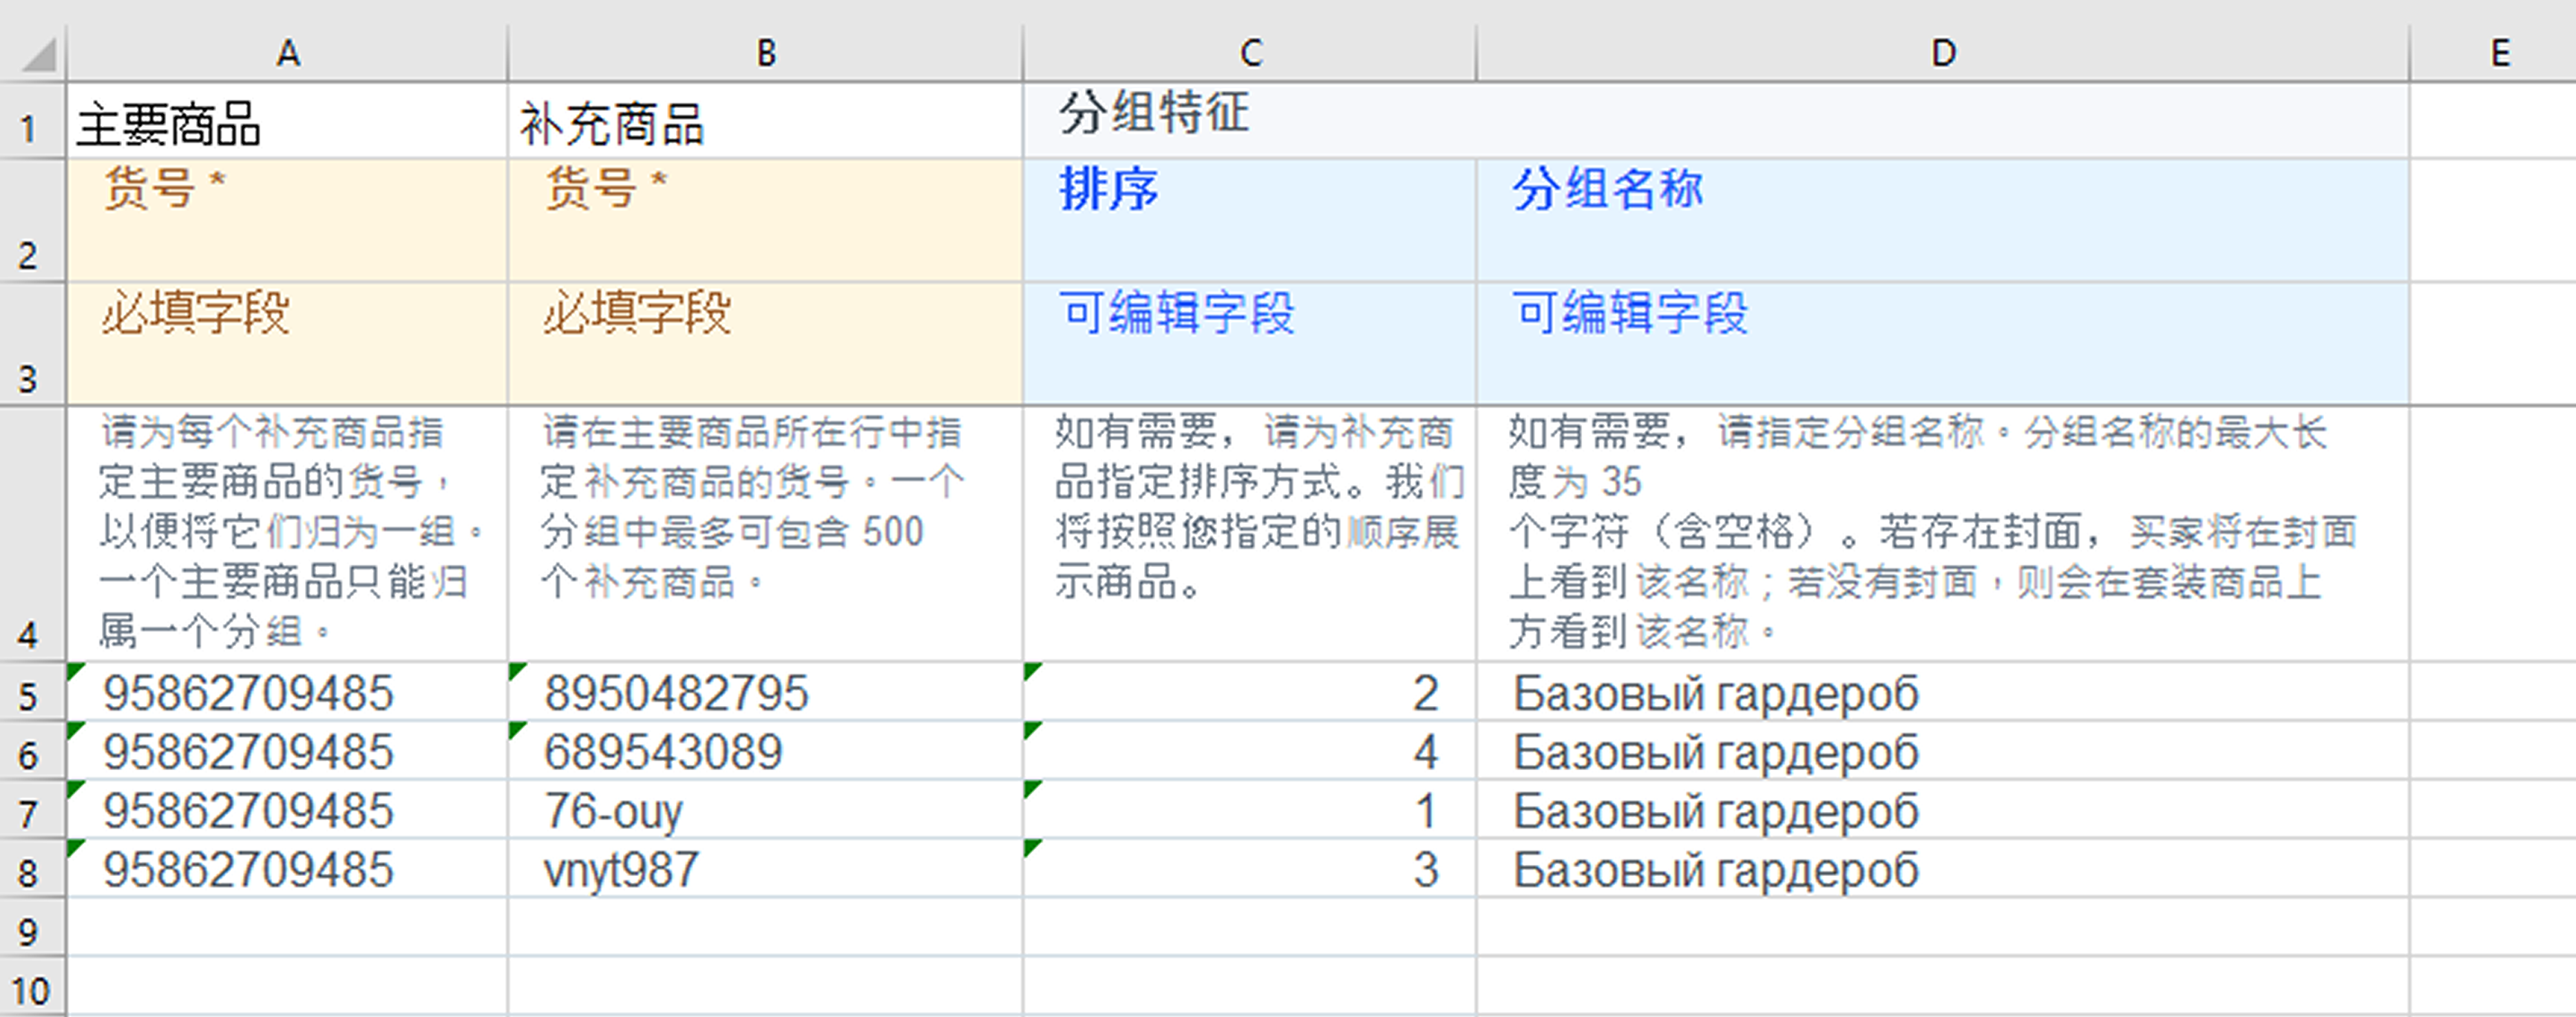2576x1017 pixels.
Task: Click the 分组特征 header cell
Action: [1154, 113]
